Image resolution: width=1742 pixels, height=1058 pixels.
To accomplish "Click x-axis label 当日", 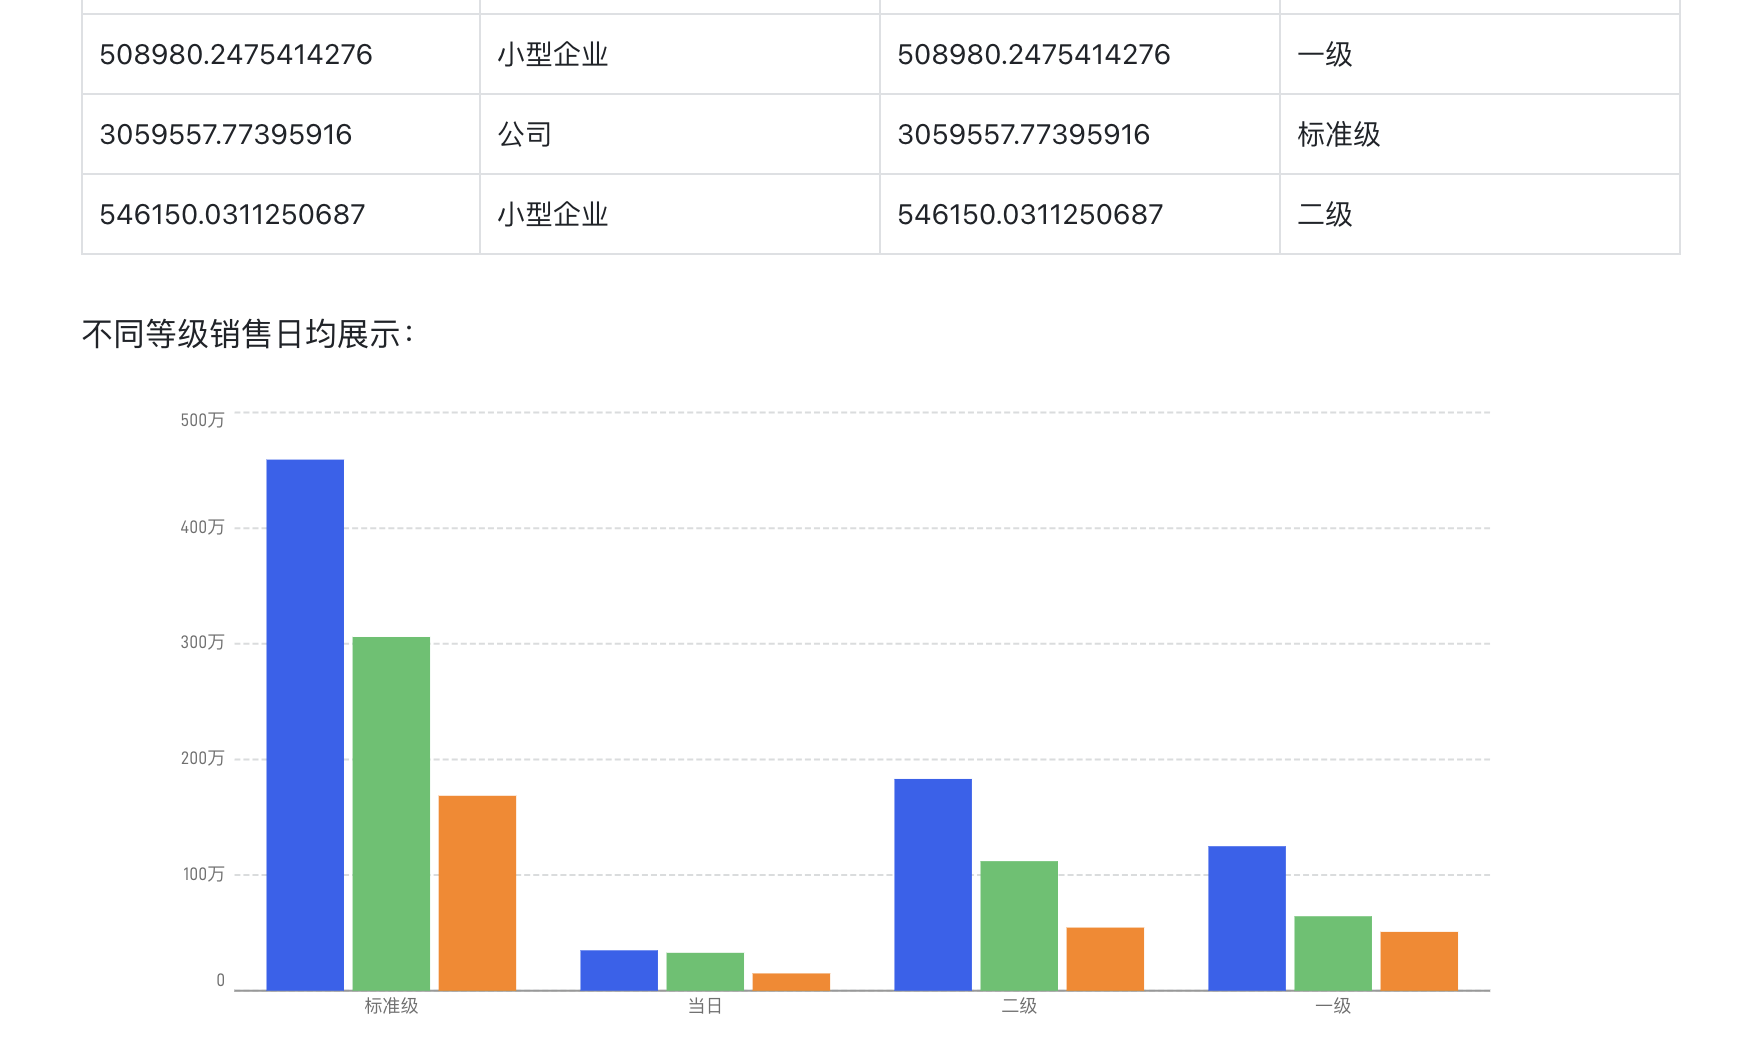I will (705, 1006).
